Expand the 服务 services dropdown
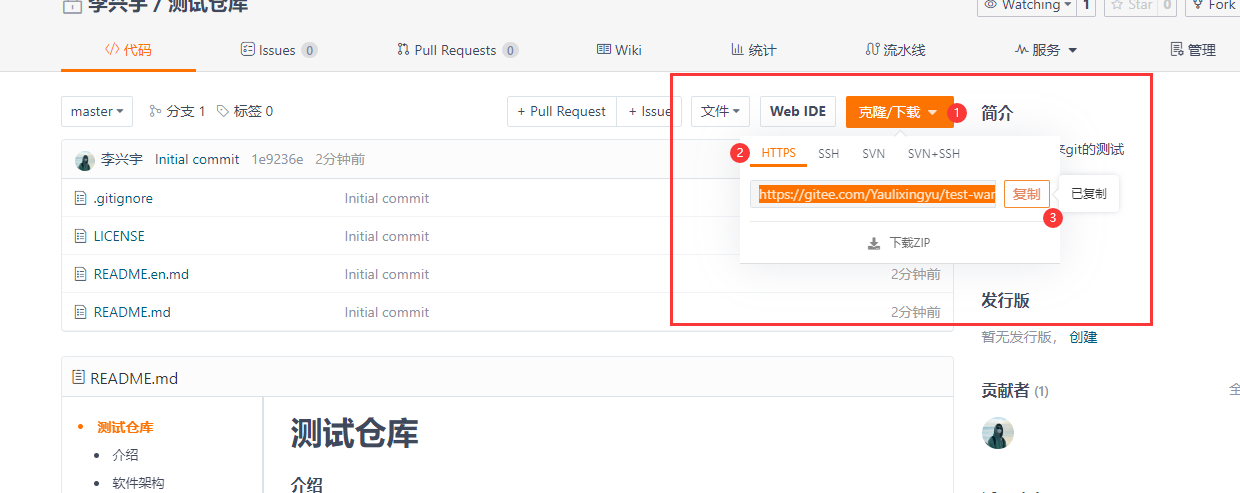 pyautogui.click(x=1045, y=50)
